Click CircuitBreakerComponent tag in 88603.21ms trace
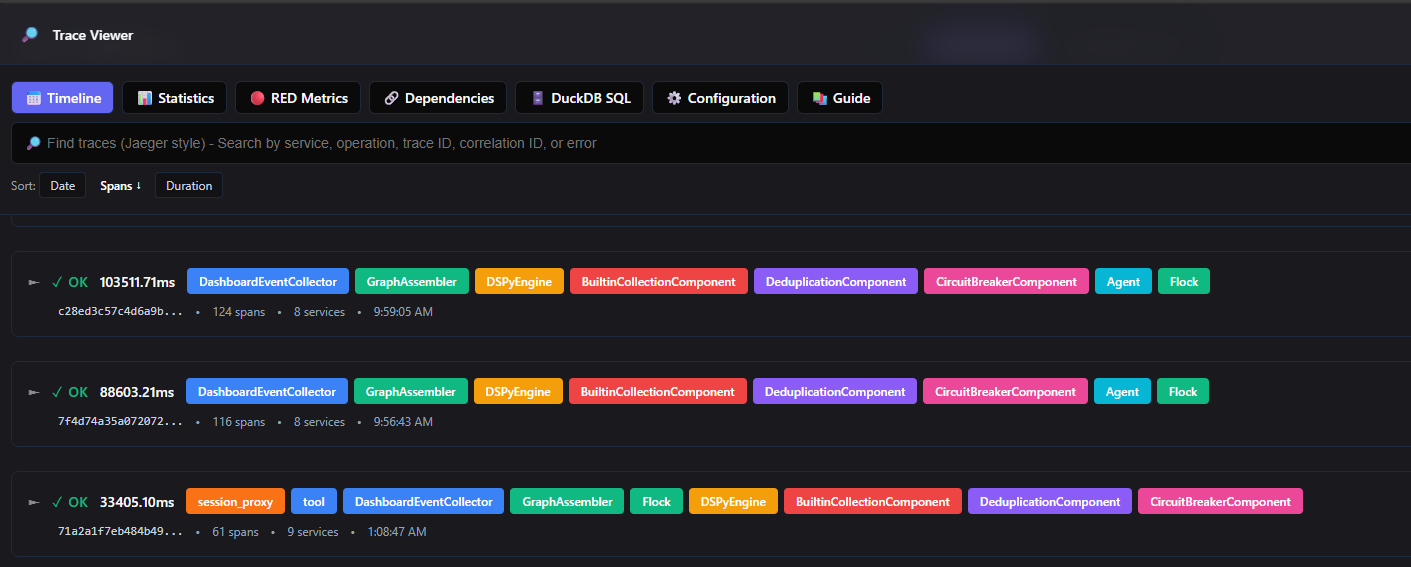 click(x=1006, y=392)
